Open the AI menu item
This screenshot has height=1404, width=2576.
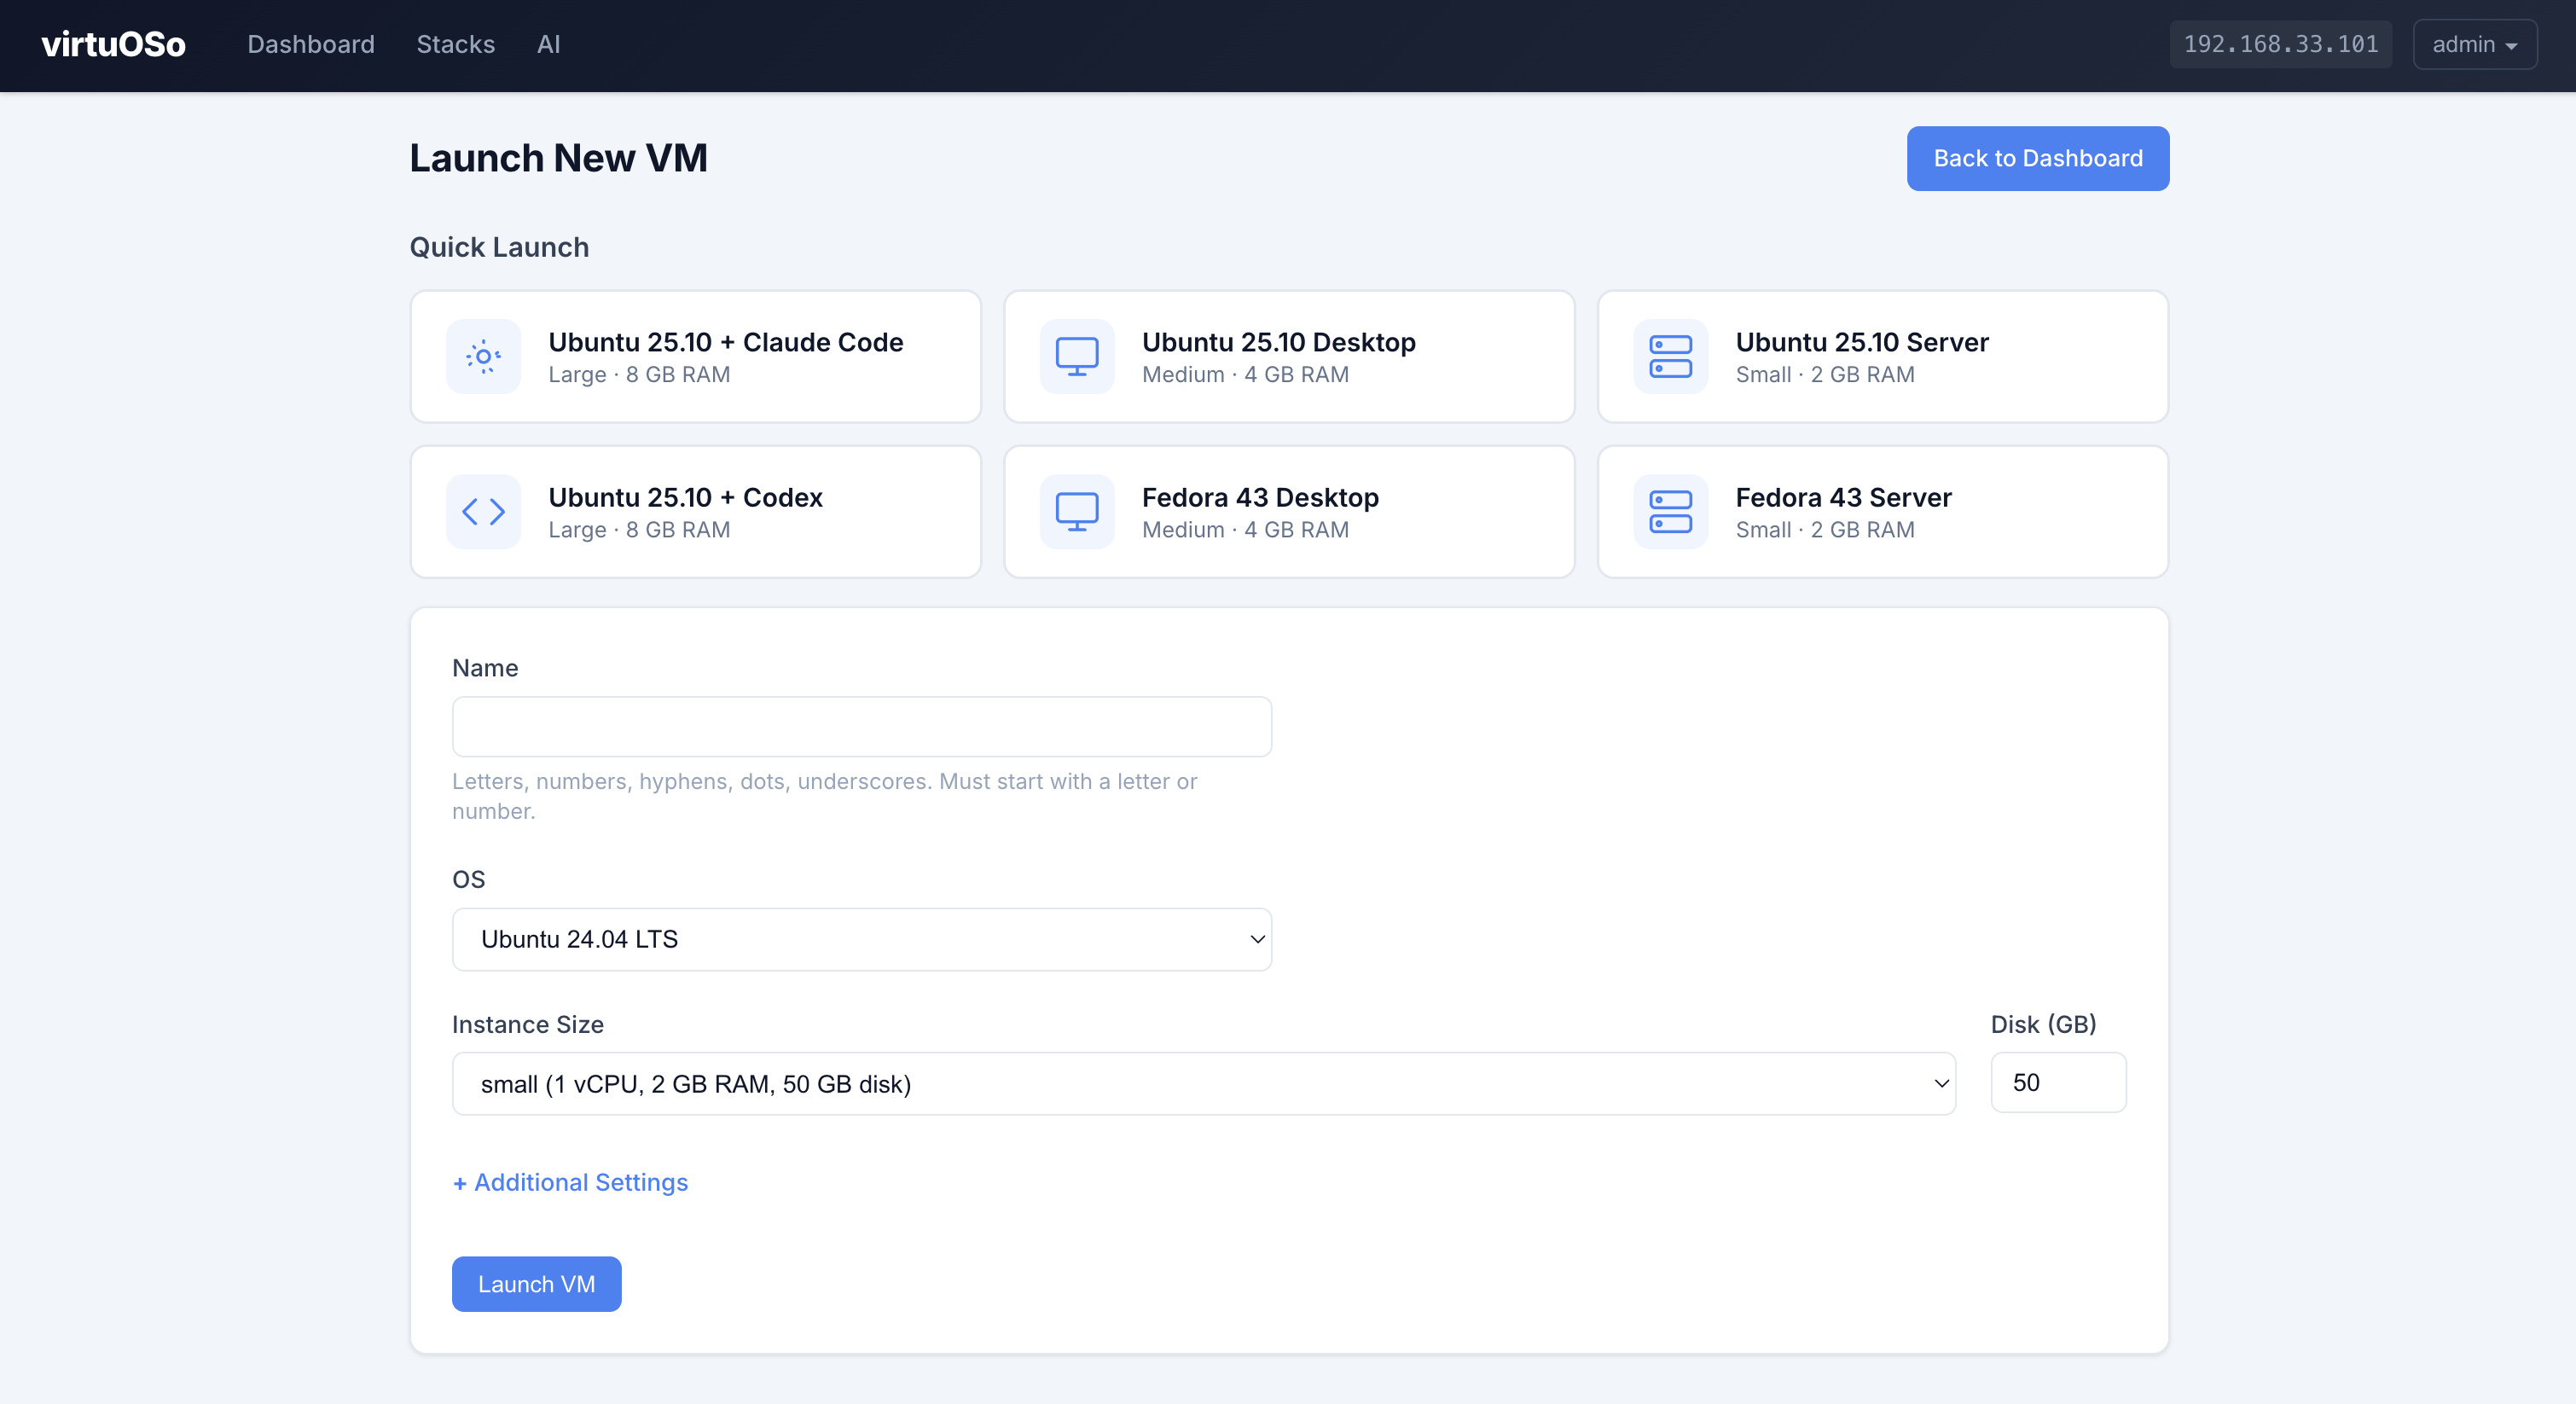549,44
